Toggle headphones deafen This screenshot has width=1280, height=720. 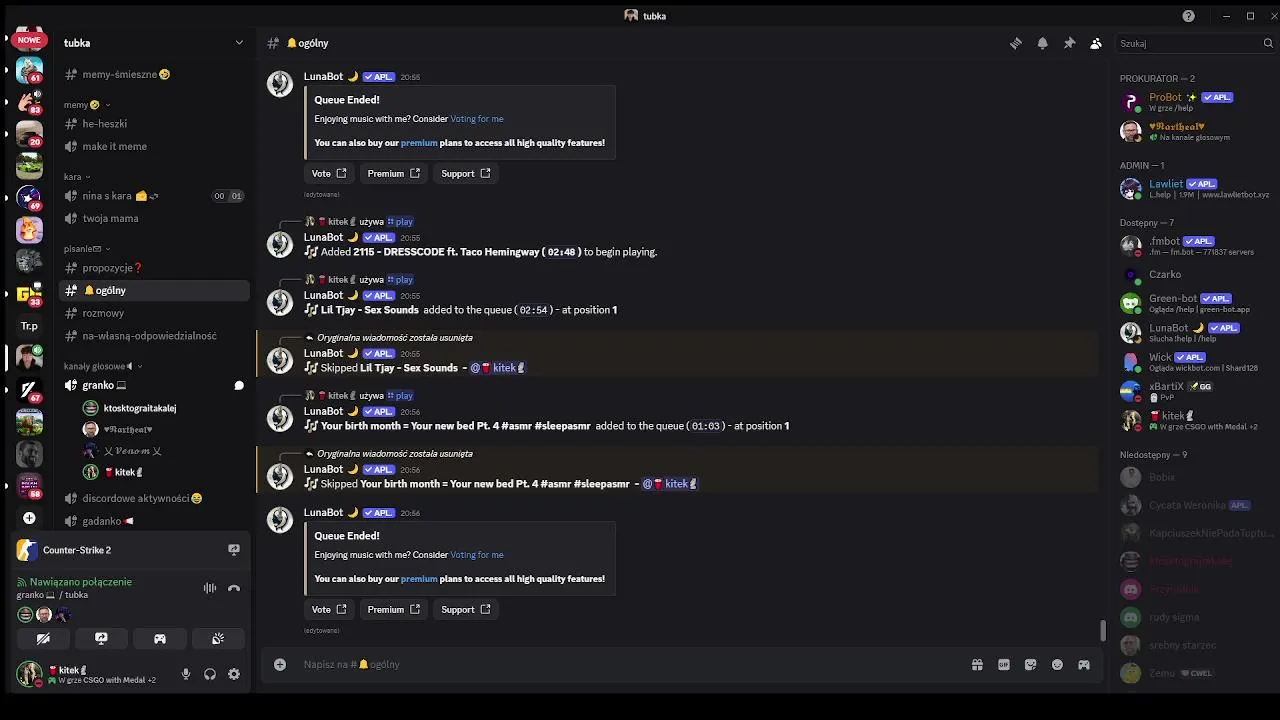coord(210,675)
